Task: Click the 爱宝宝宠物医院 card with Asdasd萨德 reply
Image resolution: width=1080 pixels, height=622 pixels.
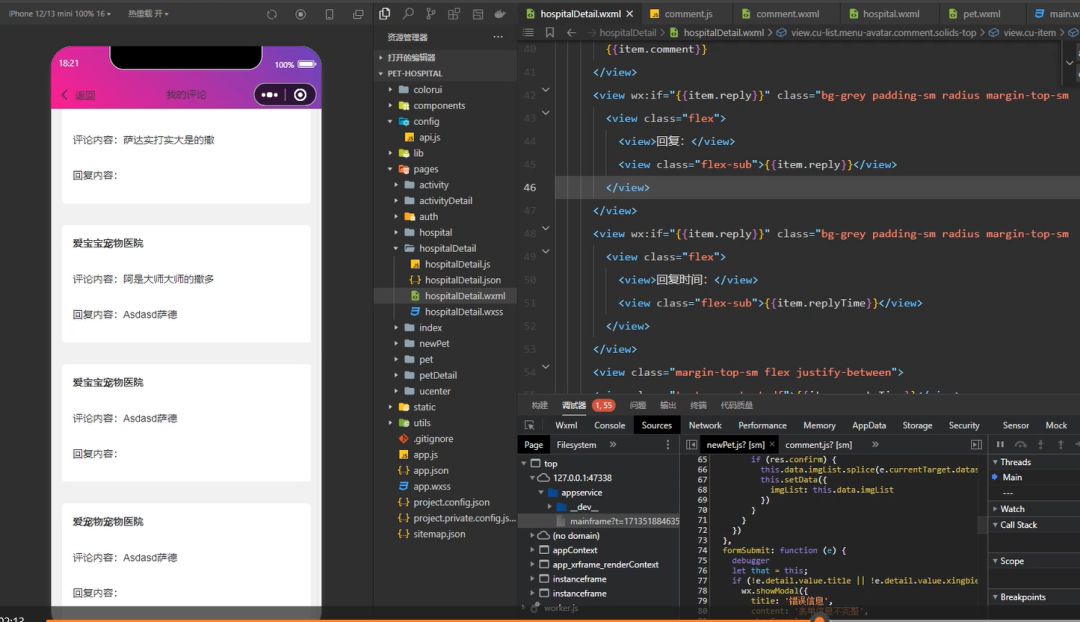Action: pyautogui.click(x=186, y=283)
